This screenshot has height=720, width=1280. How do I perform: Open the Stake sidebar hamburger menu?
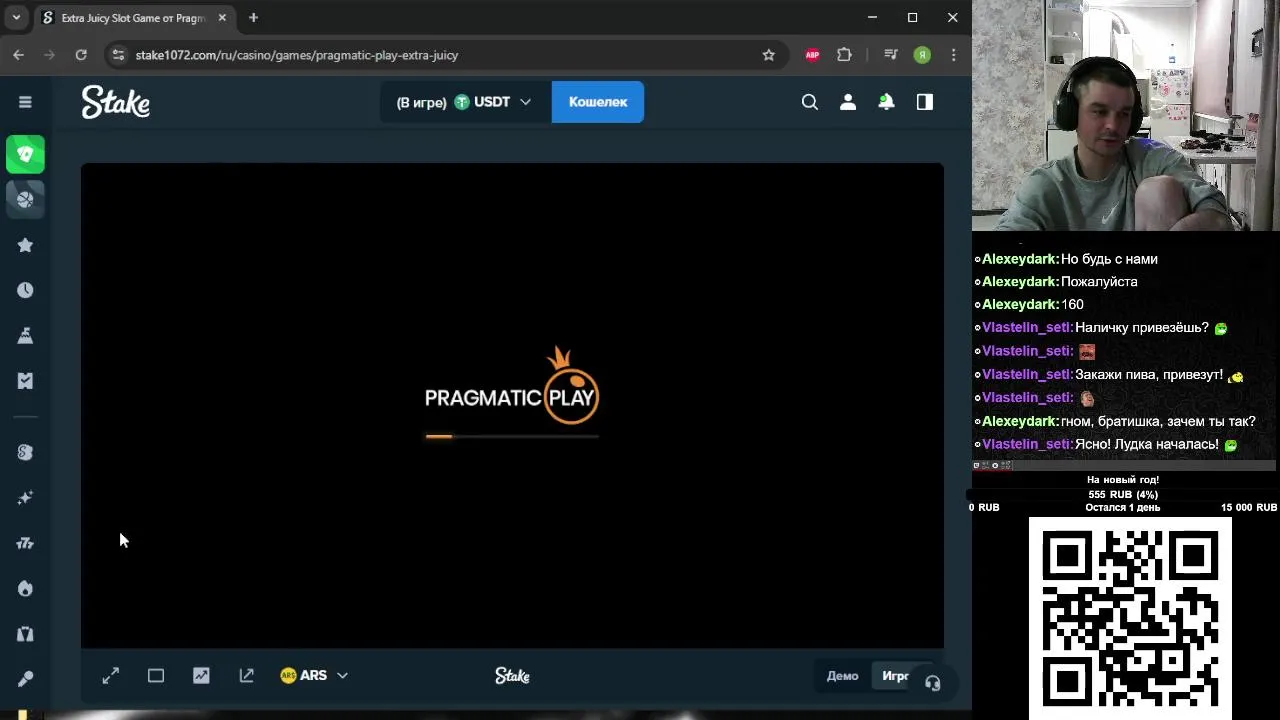[x=25, y=102]
